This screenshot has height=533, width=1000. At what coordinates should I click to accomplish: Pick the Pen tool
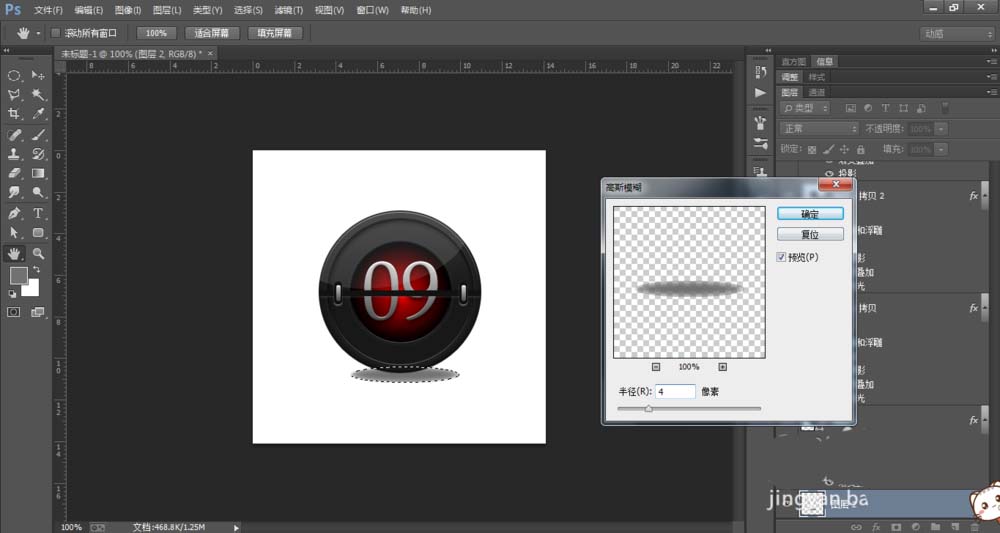tap(15, 213)
